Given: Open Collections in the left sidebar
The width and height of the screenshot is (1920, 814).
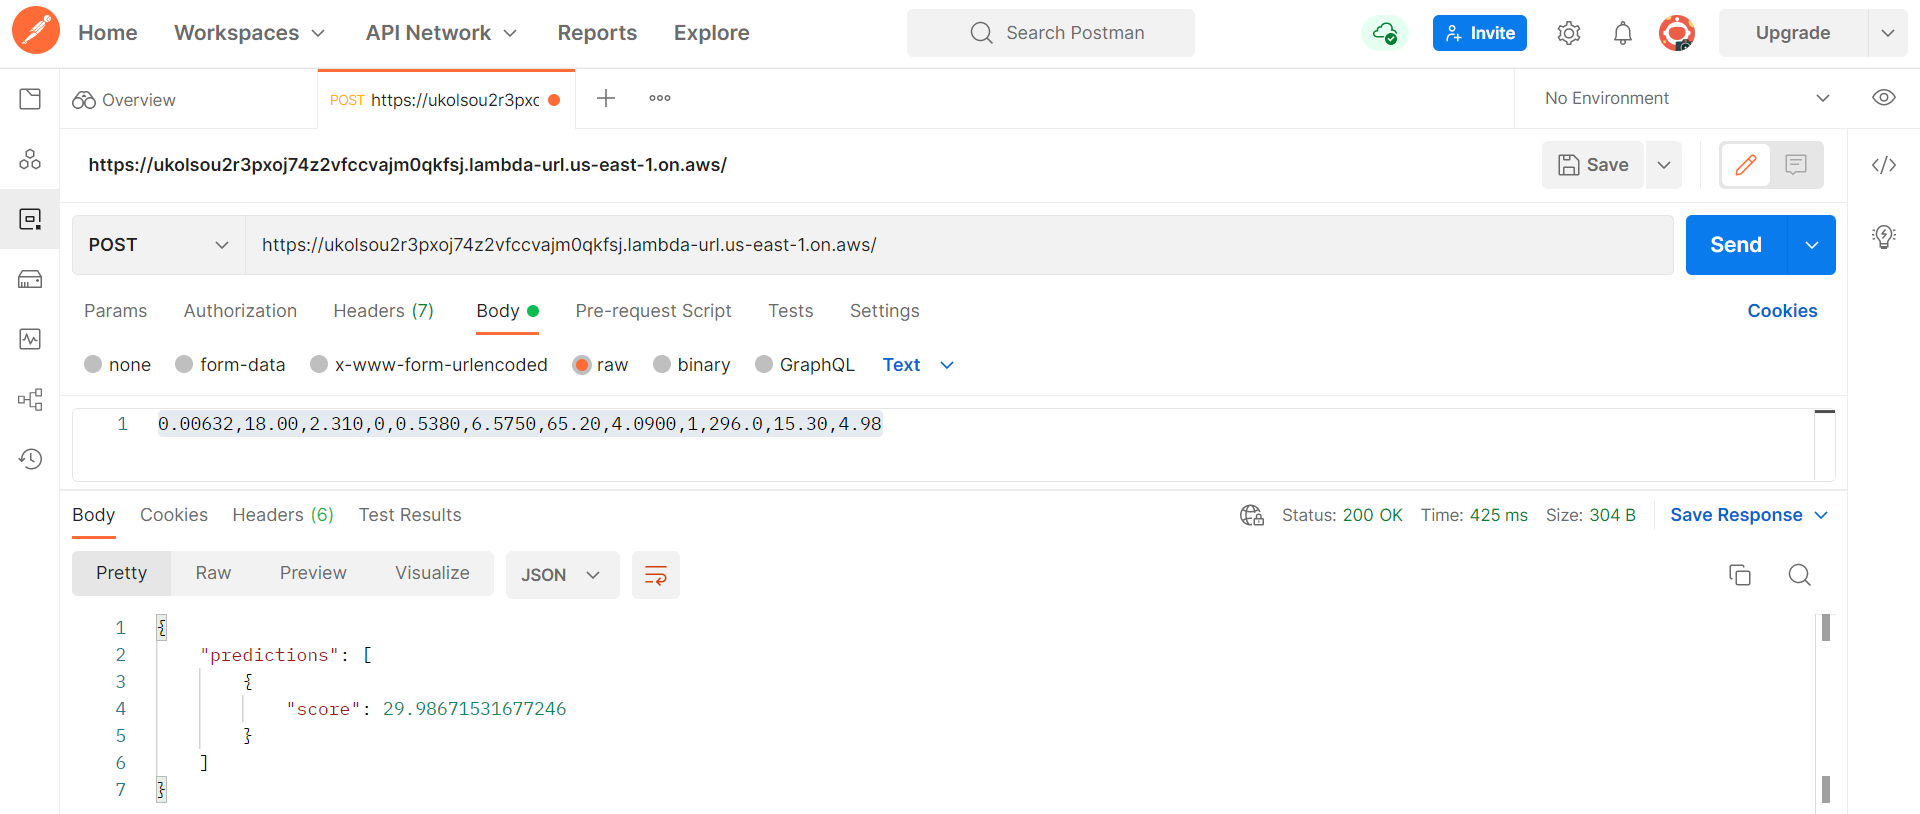Looking at the screenshot, I should 30,99.
